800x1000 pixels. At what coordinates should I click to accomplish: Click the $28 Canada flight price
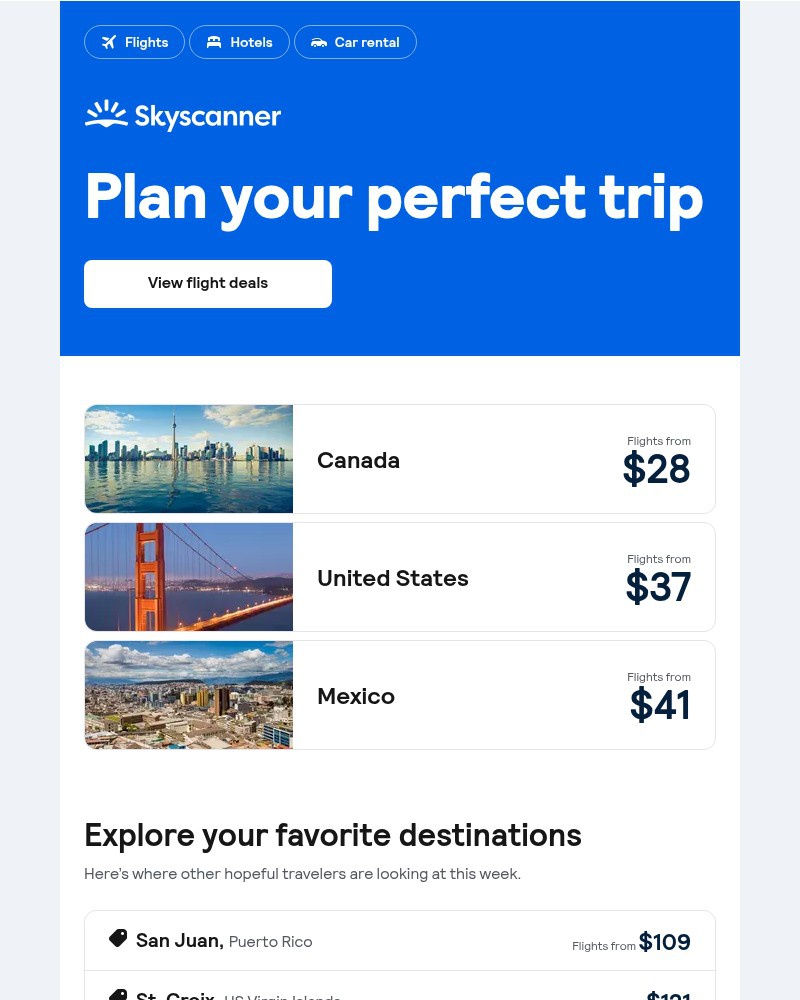click(656, 468)
